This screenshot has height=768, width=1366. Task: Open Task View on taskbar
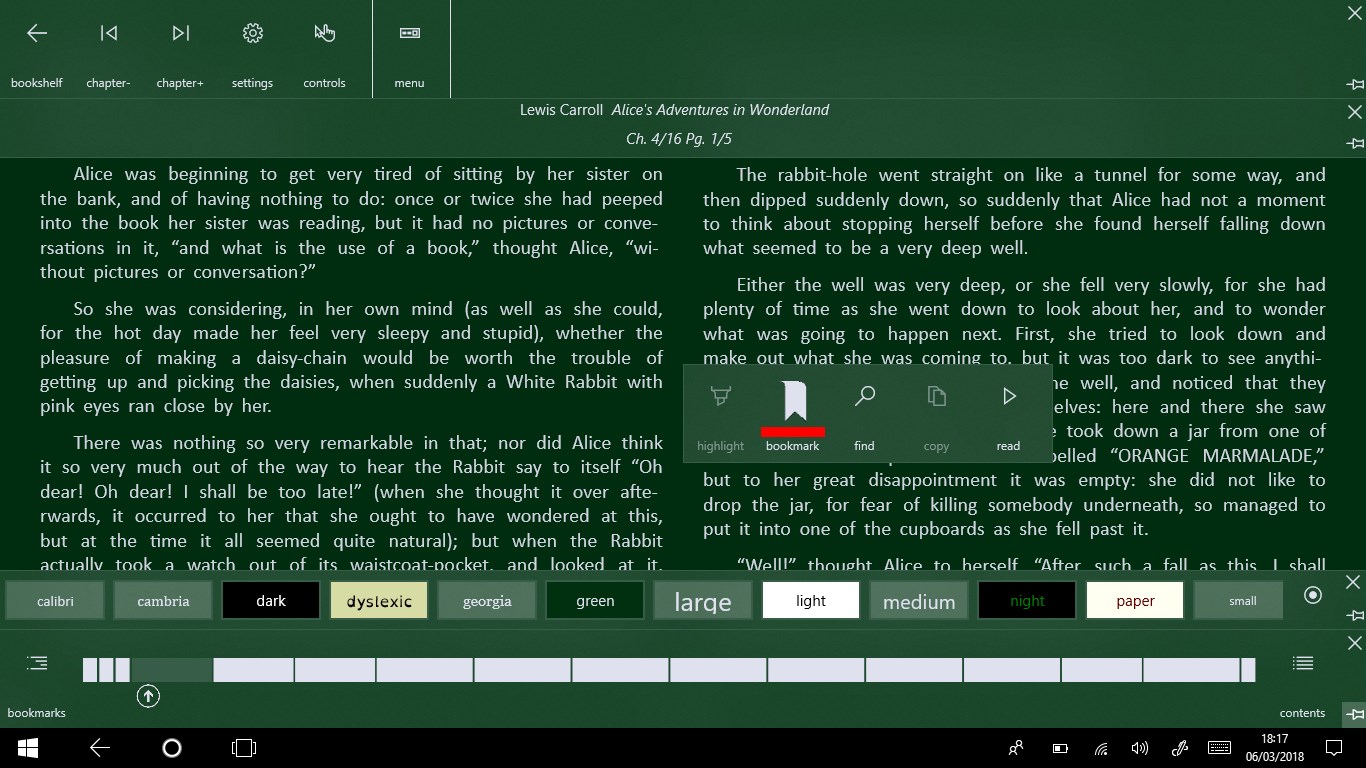[243, 748]
